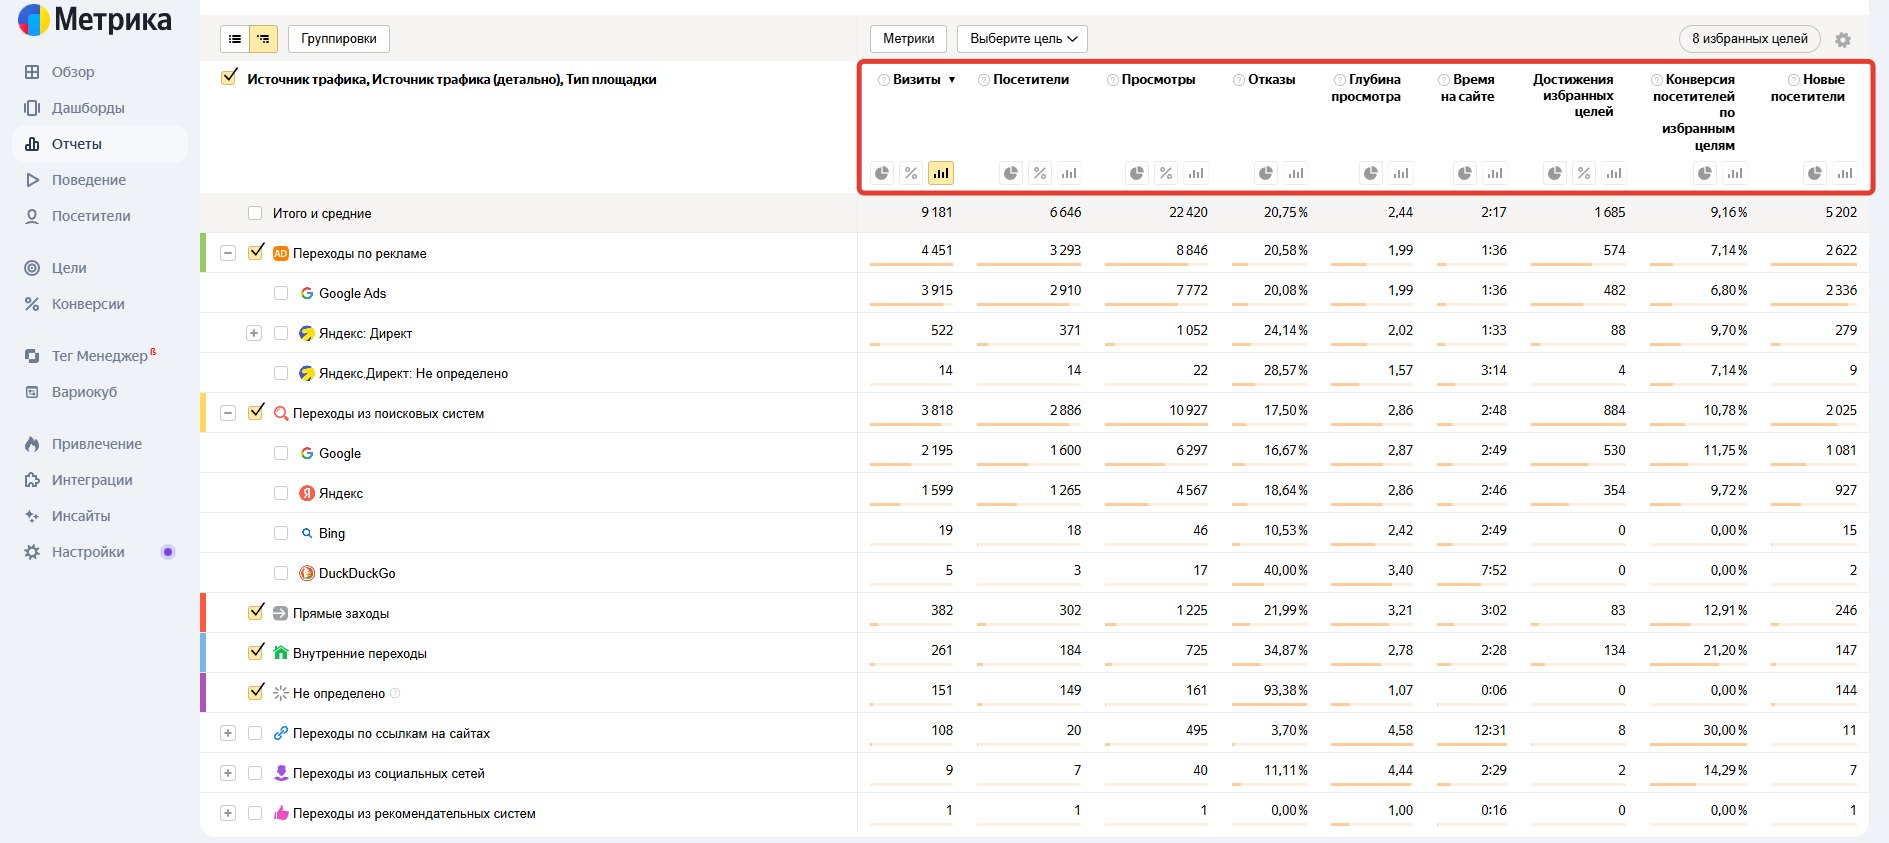Select percent icon under Достижения избранных целей
The width and height of the screenshot is (1889, 843).
coord(1584,173)
